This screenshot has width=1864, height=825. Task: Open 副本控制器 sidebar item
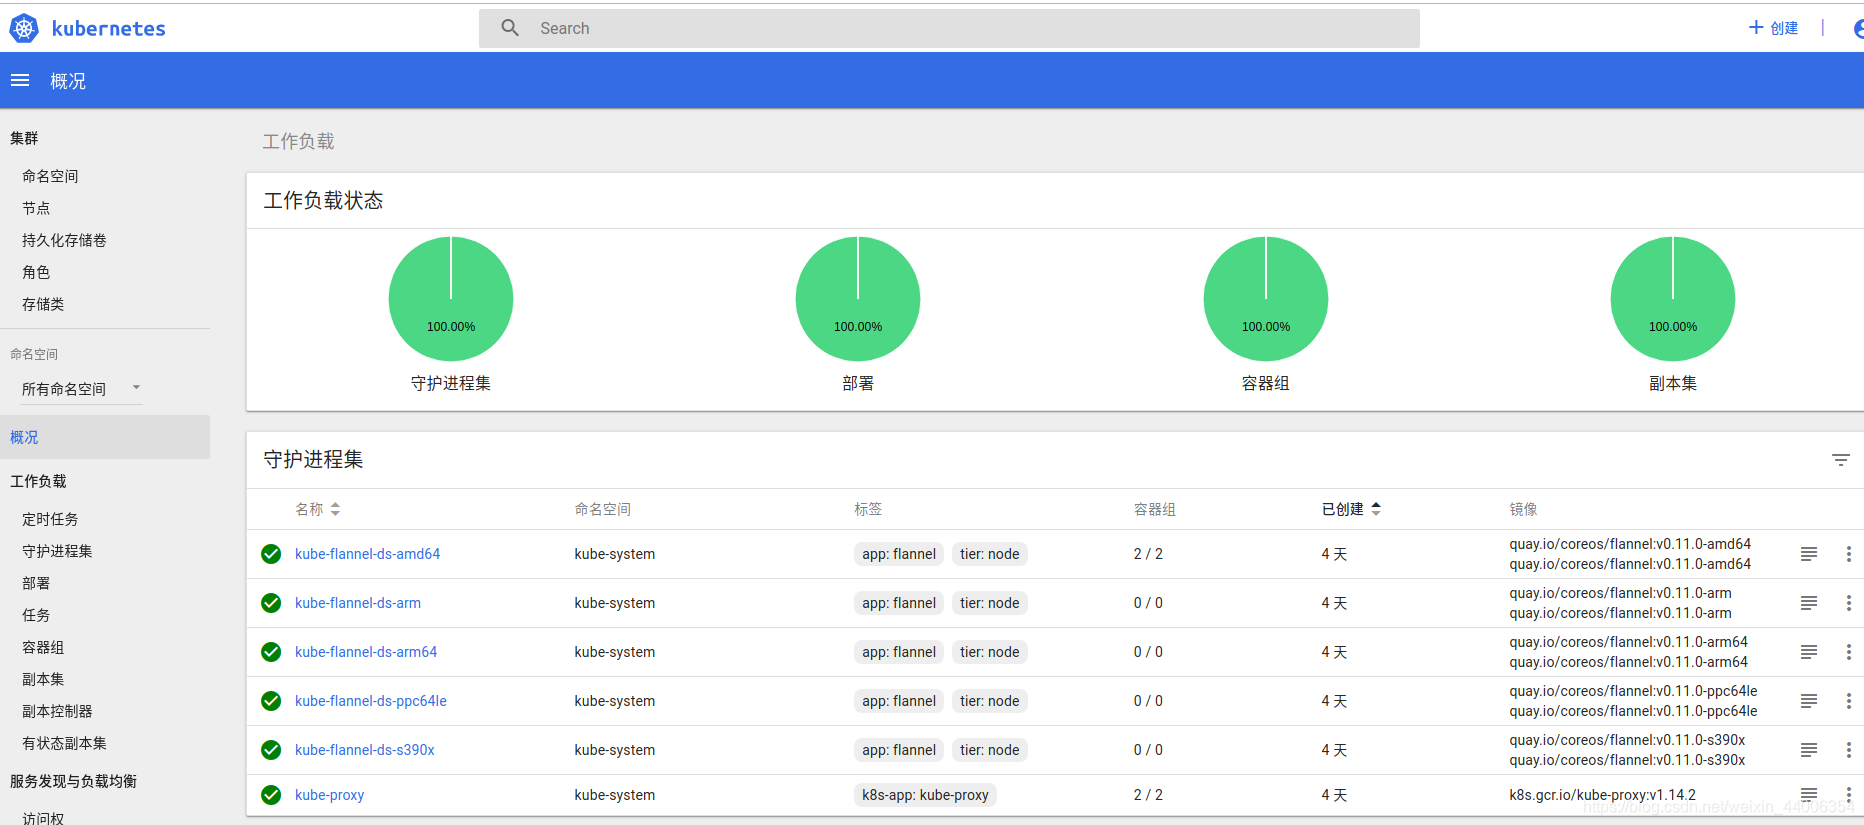click(x=57, y=711)
